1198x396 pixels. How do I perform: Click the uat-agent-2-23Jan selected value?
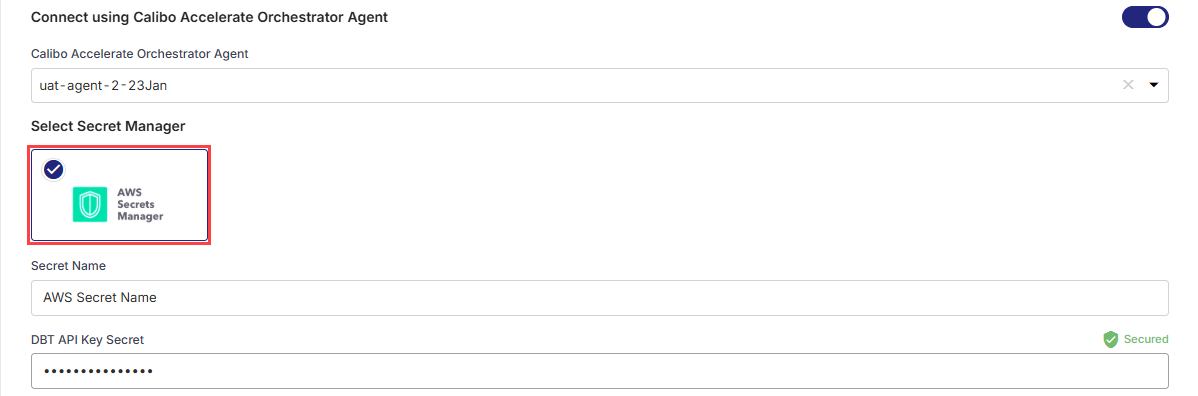(103, 86)
